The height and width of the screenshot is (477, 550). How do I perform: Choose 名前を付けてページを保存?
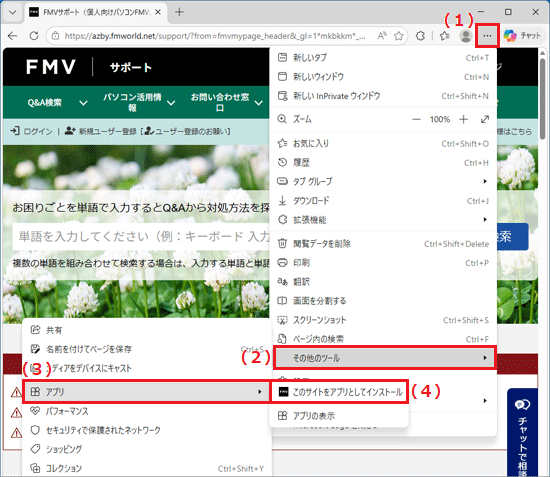pyautogui.click(x=147, y=349)
